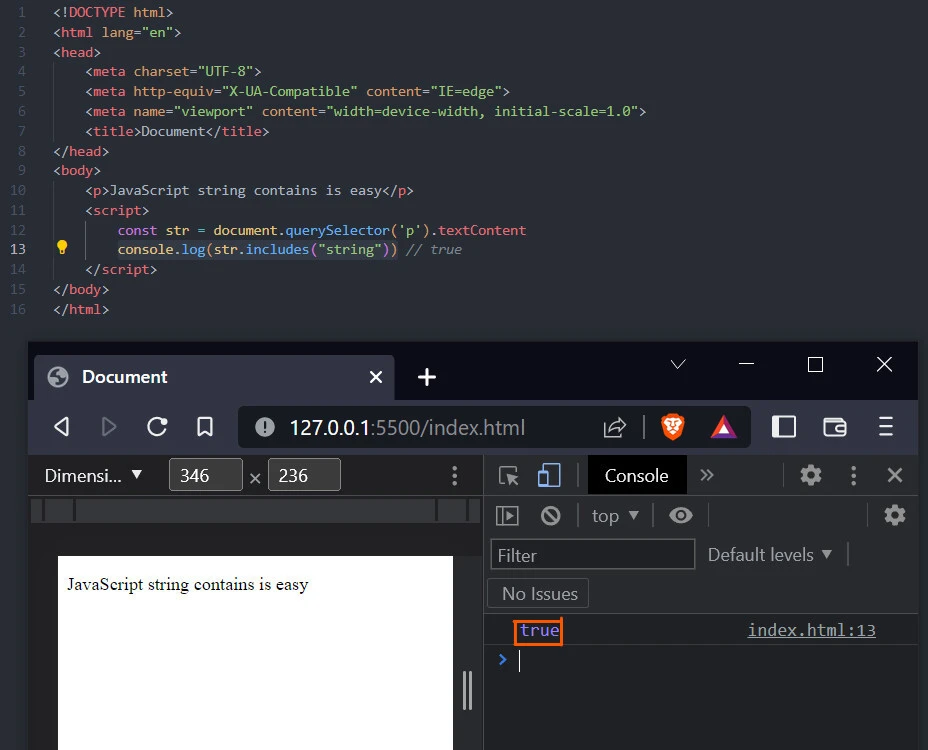Click inside the console Filter field
928x750 pixels.
tap(592, 554)
